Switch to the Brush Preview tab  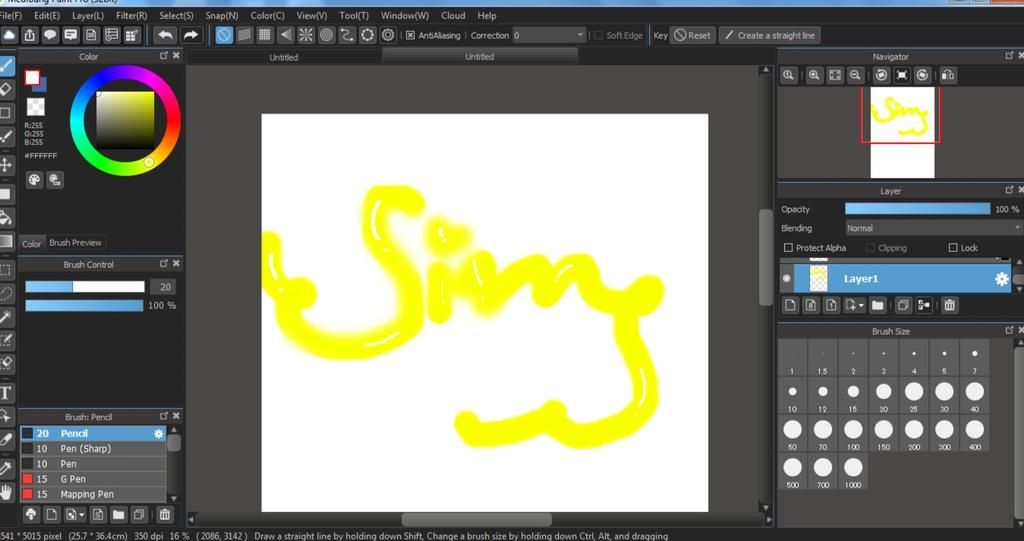(x=75, y=242)
